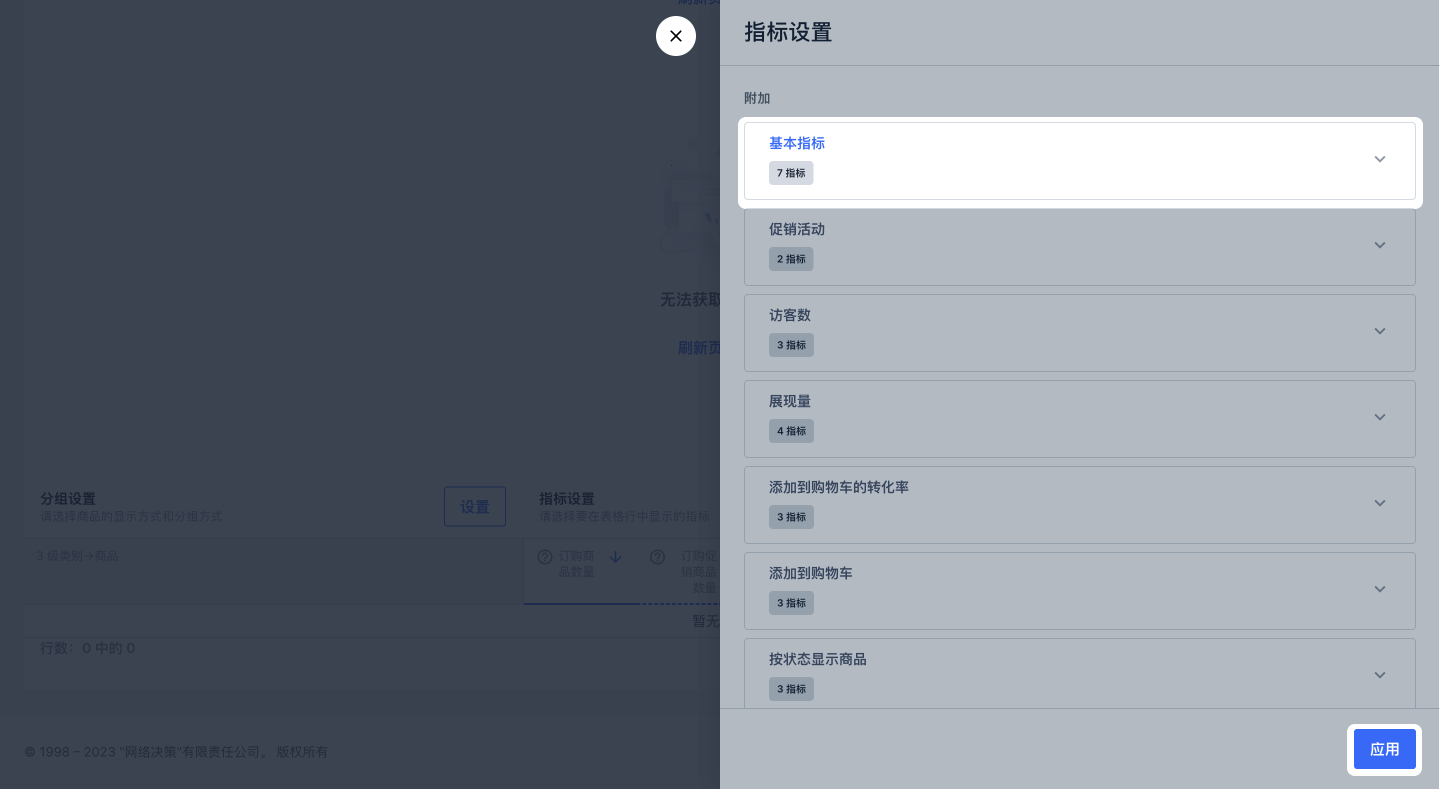This screenshot has width=1442, height=789.
Task: Close the 指标设置 panel with the X button
Action: coord(676,36)
